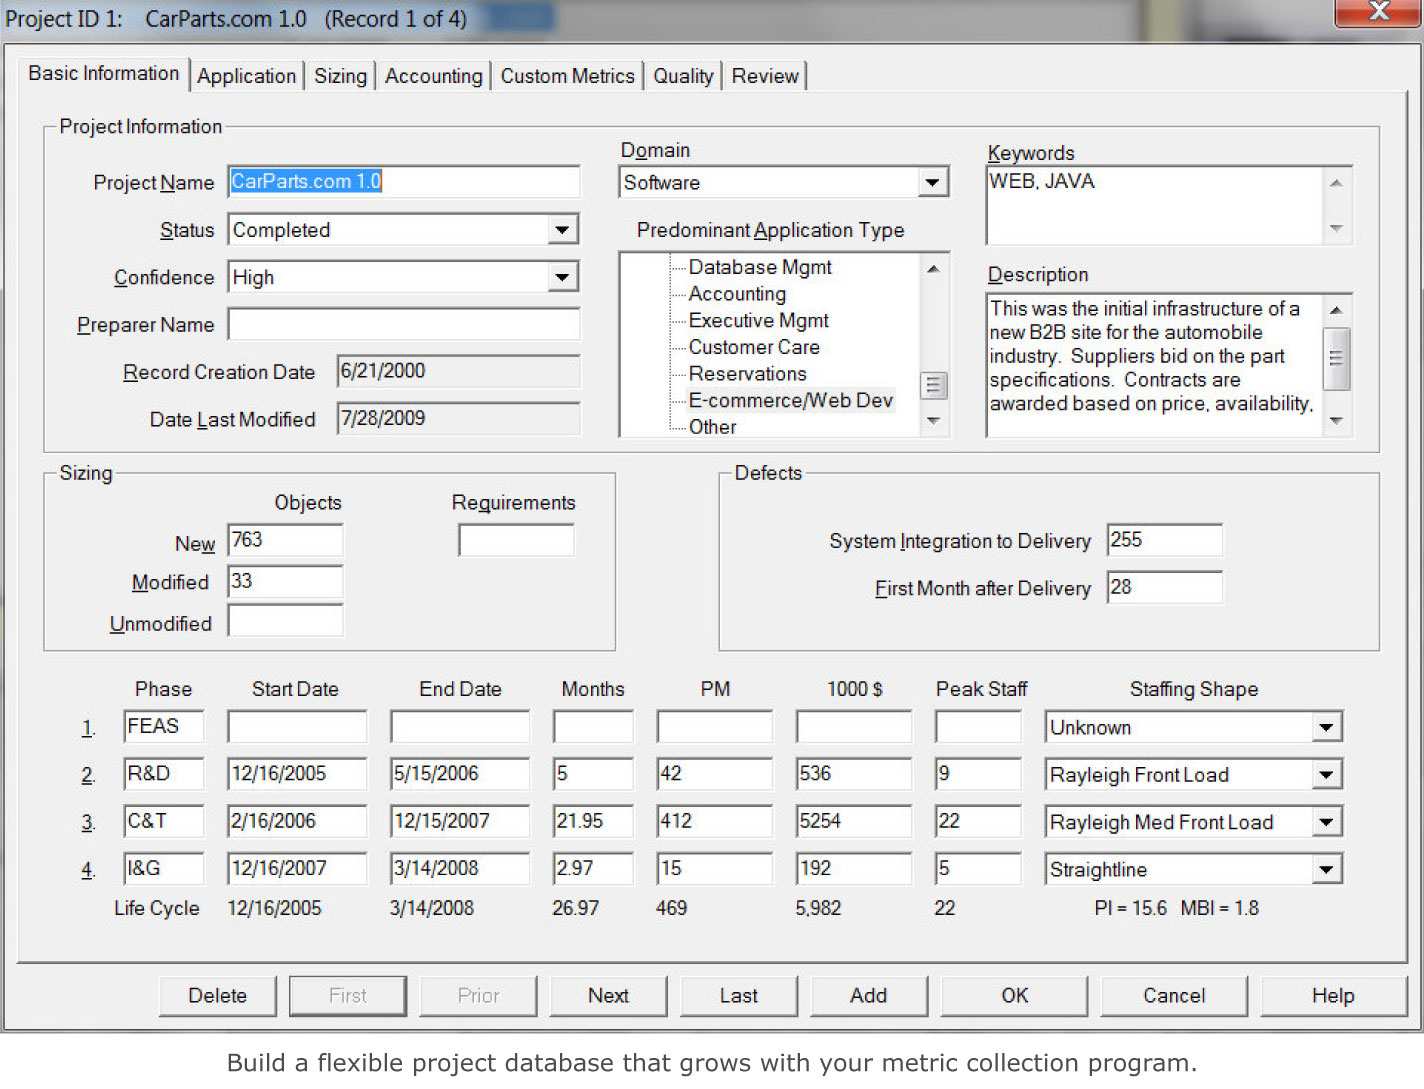The width and height of the screenshot is (1424, 1089).
Task: Click the Preparer Name input field
Action: tap(403, 324)
